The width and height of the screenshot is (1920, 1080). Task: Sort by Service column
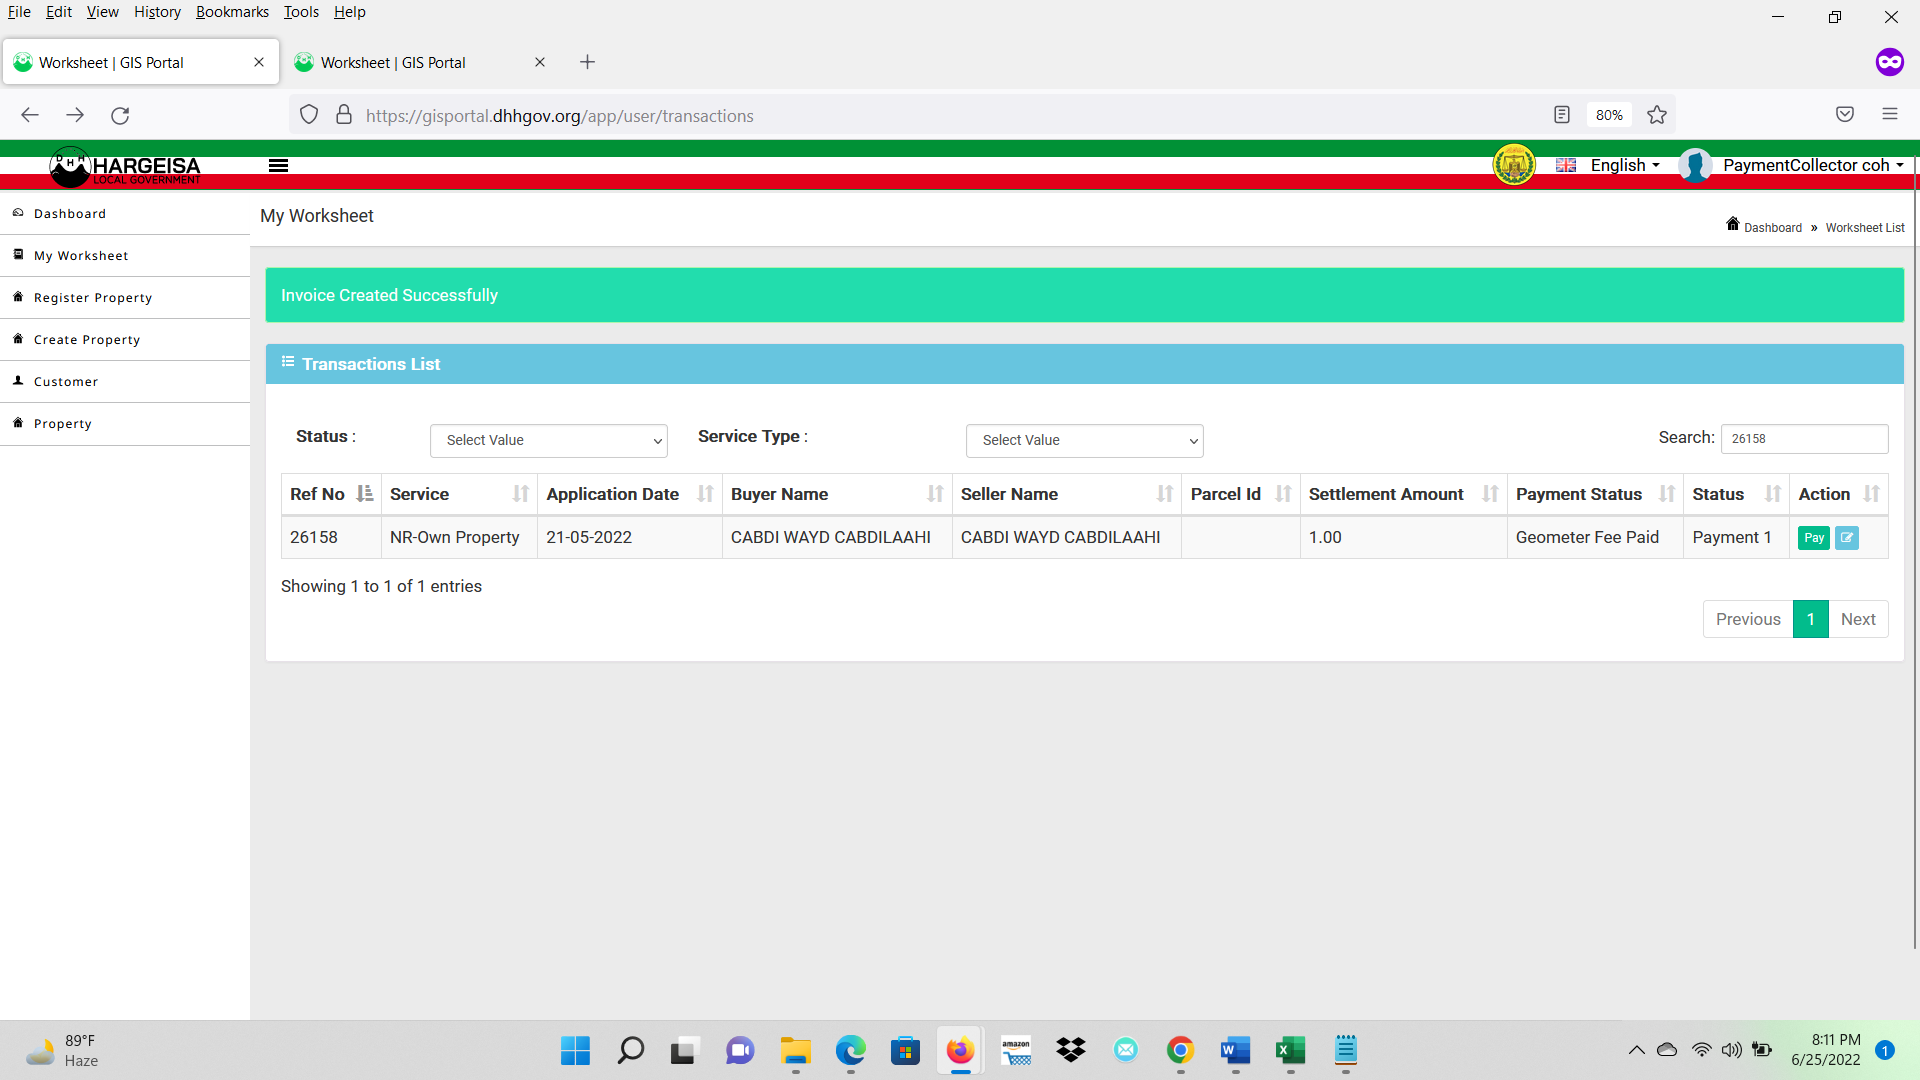(459, 494)
